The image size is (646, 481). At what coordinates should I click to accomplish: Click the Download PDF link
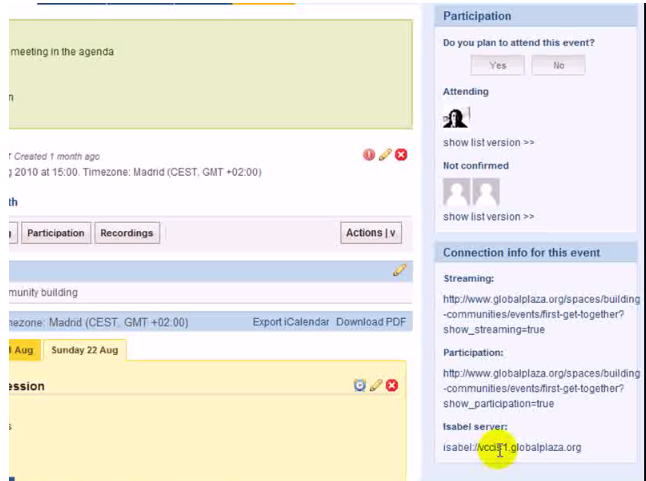click(x=371, y=322)
